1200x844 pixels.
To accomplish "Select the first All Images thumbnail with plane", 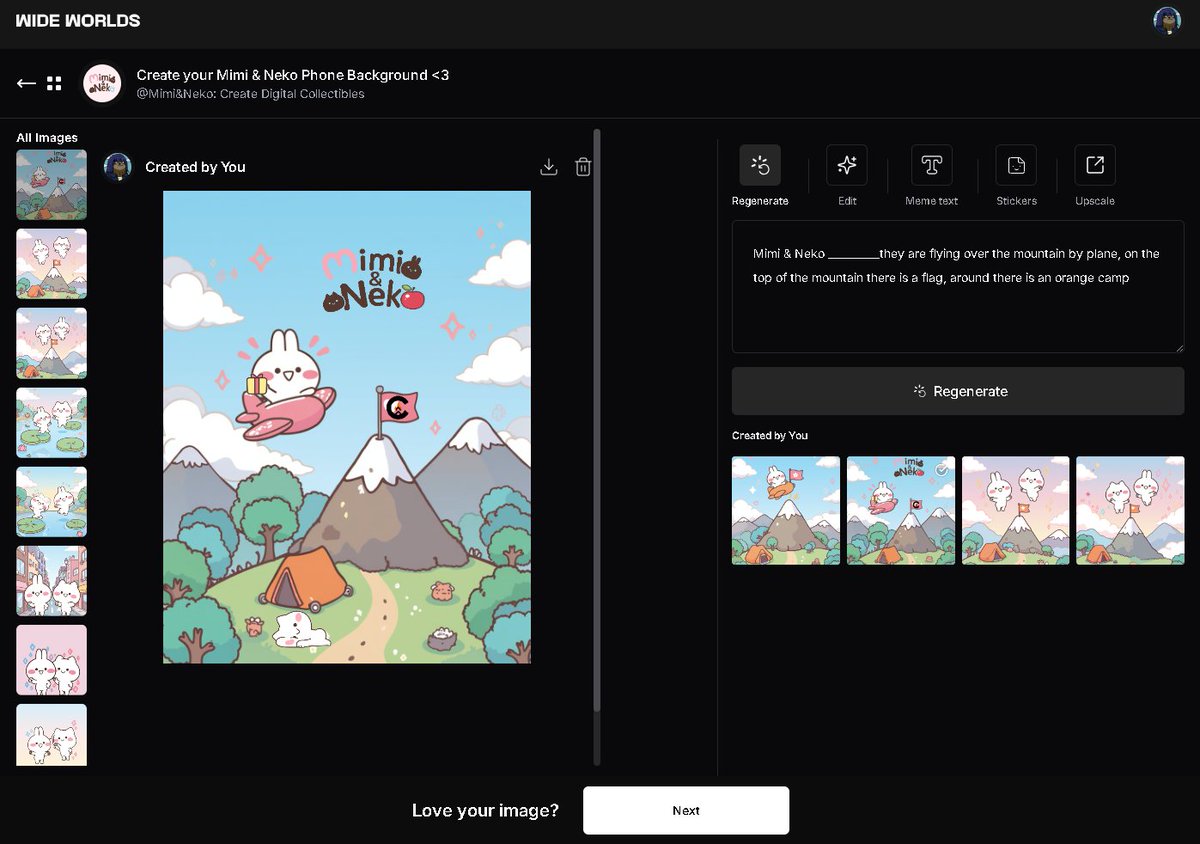I will 52,185.
